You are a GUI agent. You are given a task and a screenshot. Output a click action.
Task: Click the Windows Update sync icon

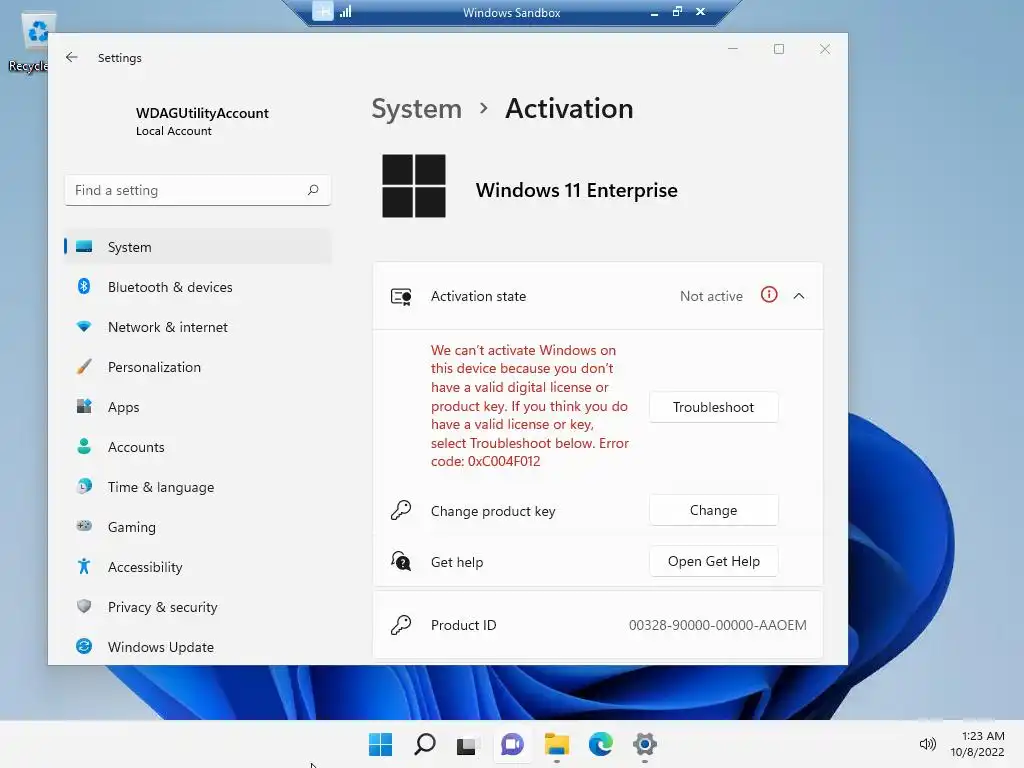pos(84,646)
